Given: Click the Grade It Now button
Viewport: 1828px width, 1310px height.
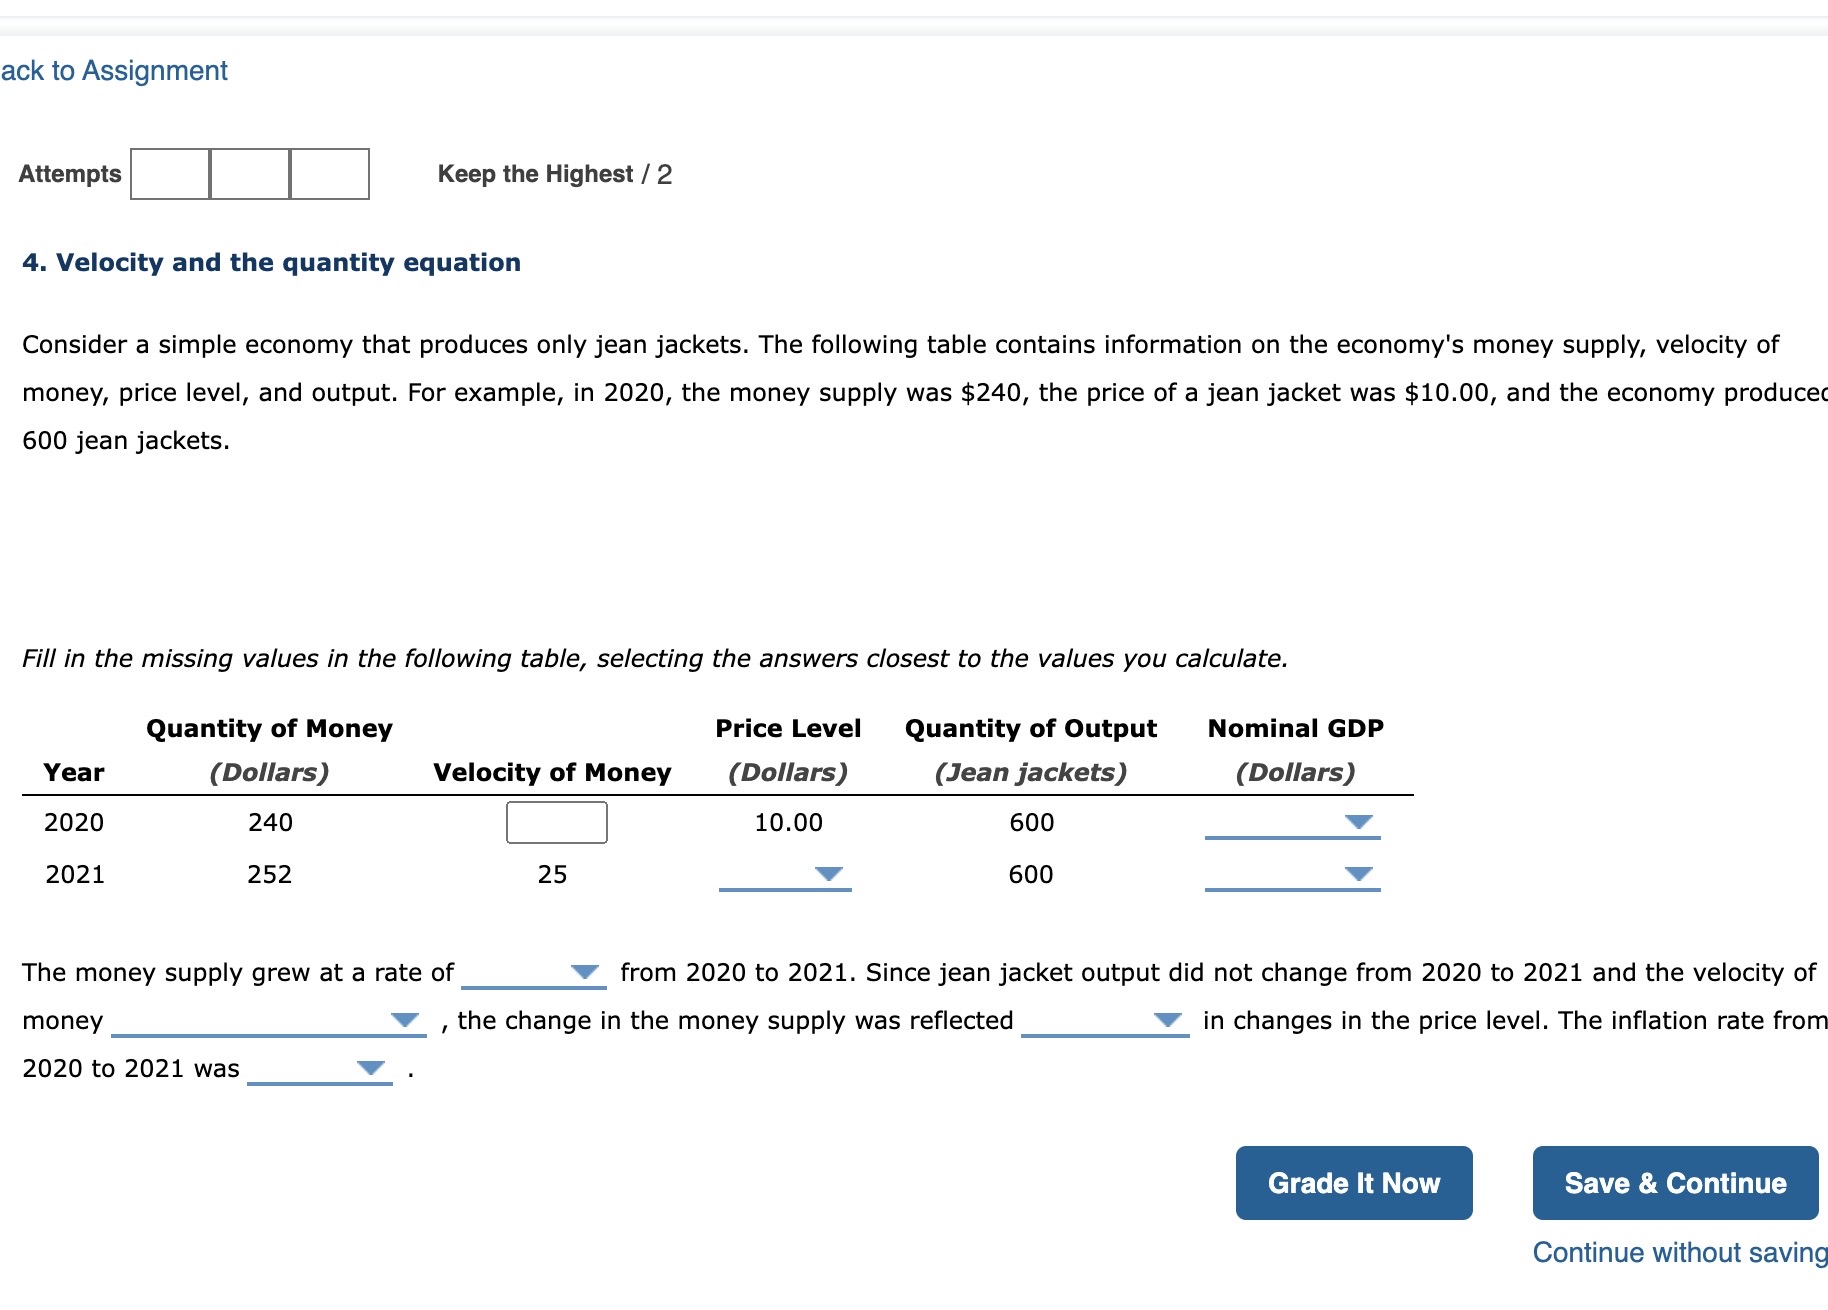Looking at the screenshot, I should [x=1353, y=1182].
